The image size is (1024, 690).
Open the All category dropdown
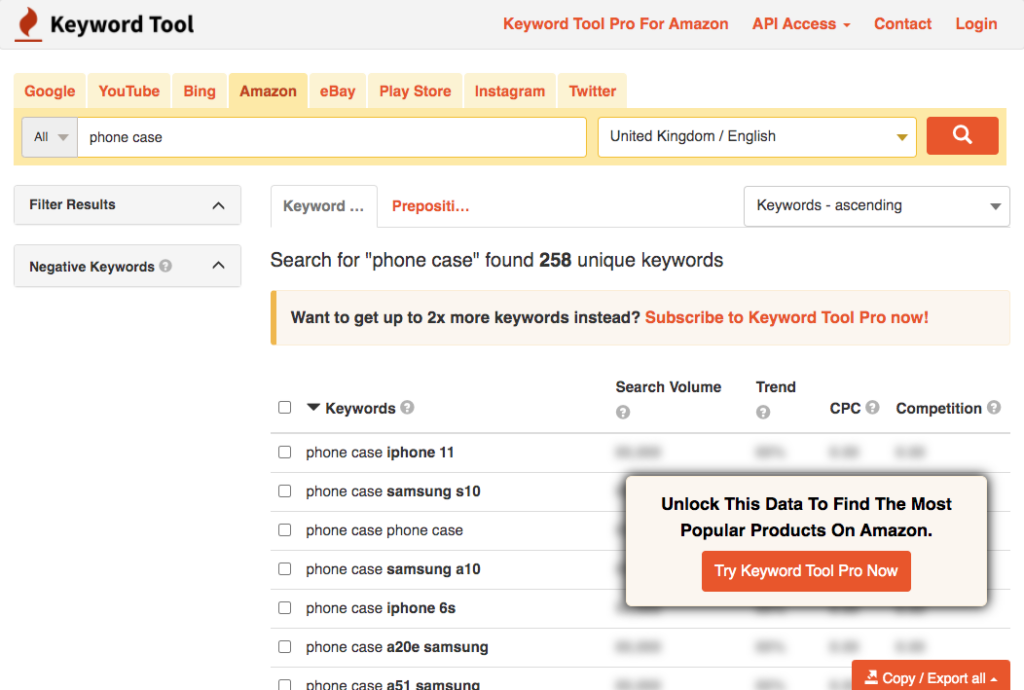(x=50, y=137)
